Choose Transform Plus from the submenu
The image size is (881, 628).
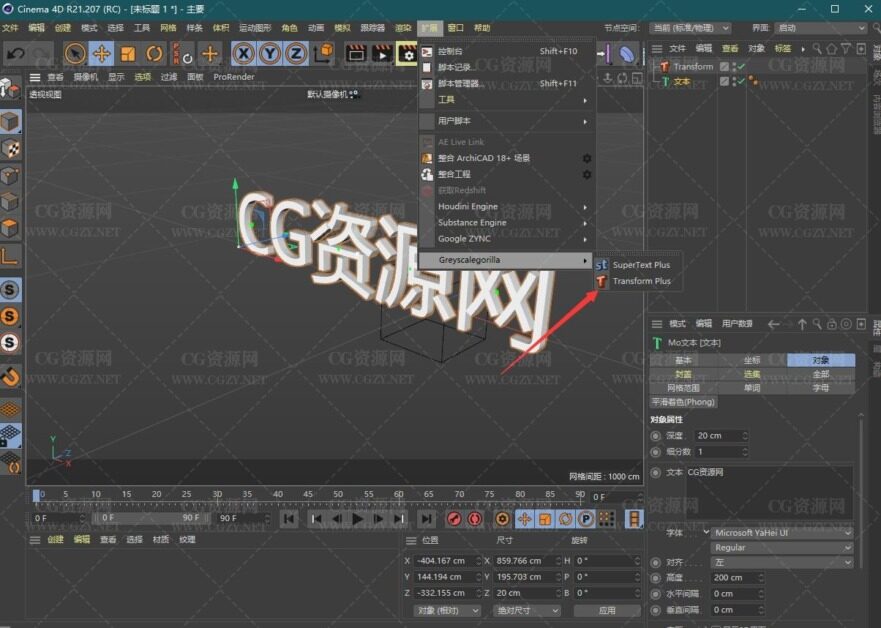click(x=641, y=282)
